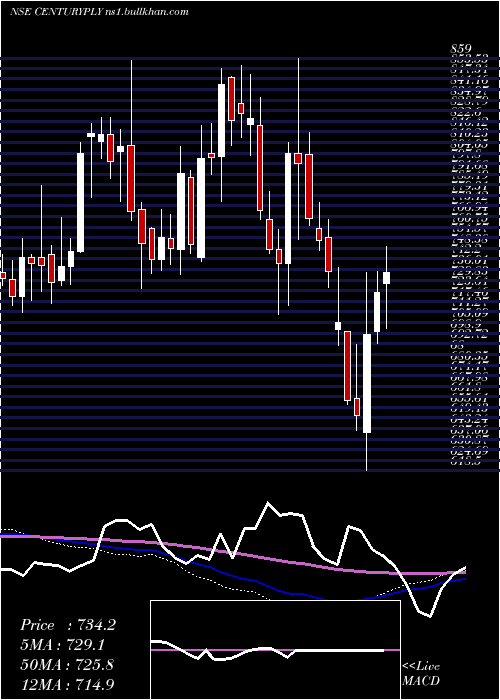Click the 12MA : 714.9 value
Screen dimensions: 500x700
69,683
